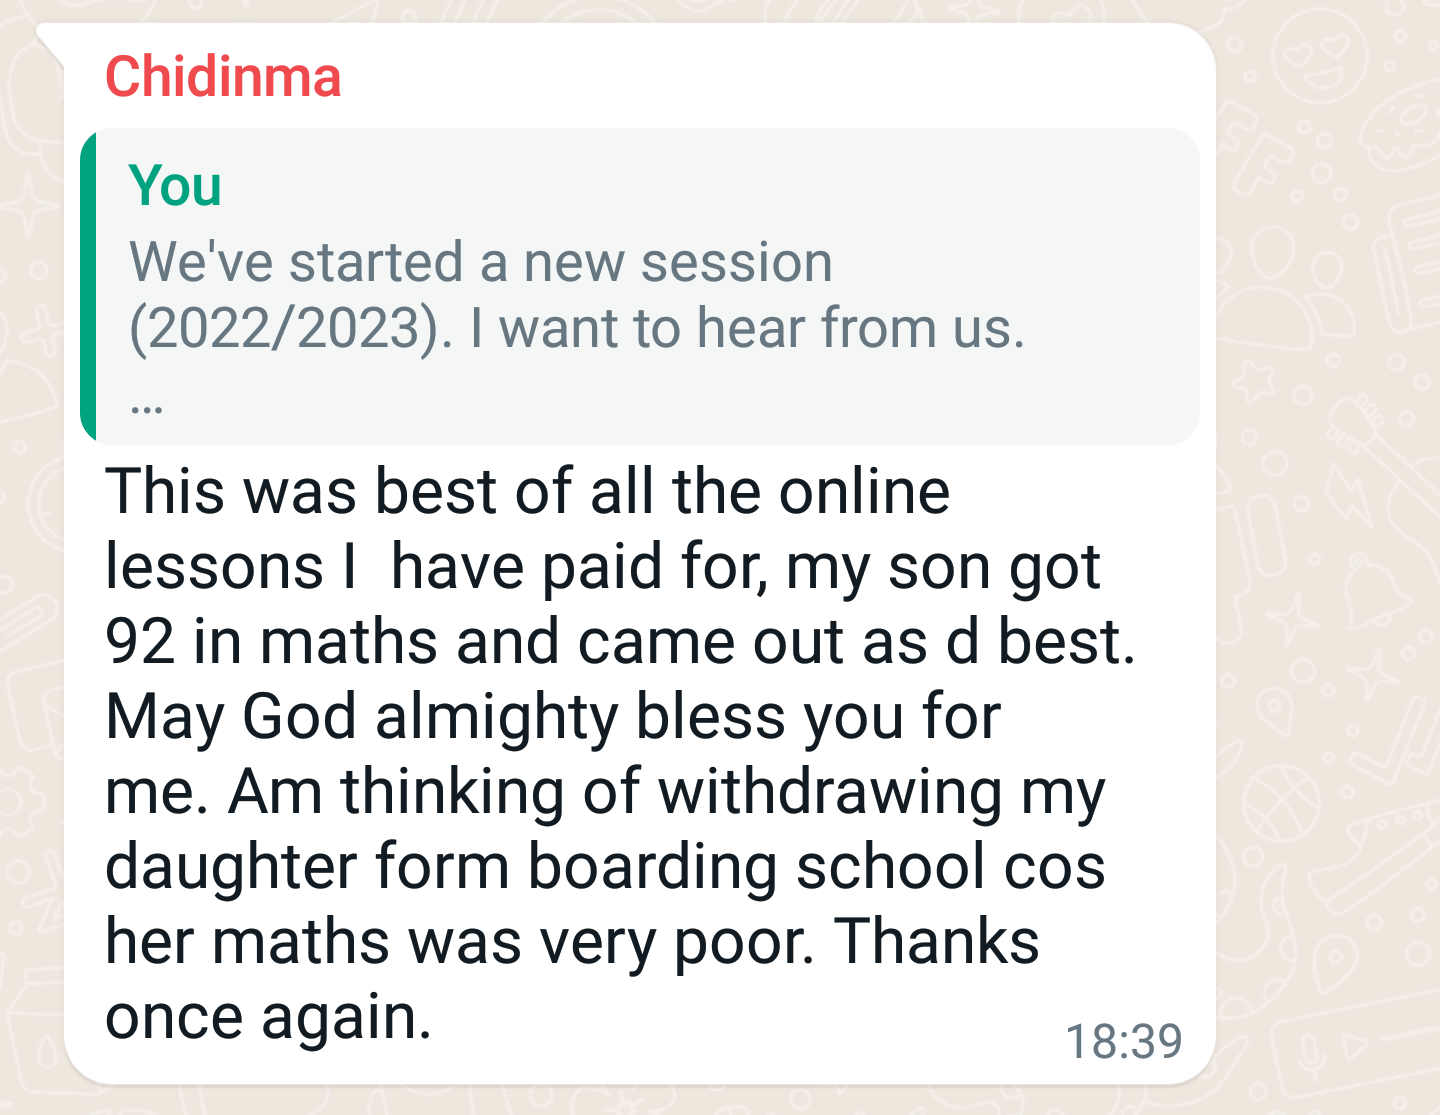Click "I want to hear from us." in the quote

(x=747, y=328)
